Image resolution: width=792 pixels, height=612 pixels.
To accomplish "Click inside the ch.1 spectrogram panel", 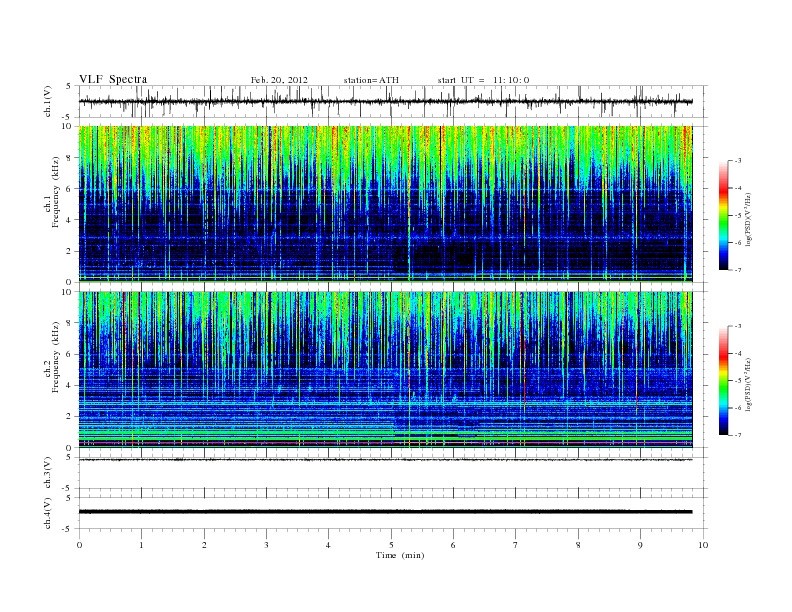I will click(385, 203).
